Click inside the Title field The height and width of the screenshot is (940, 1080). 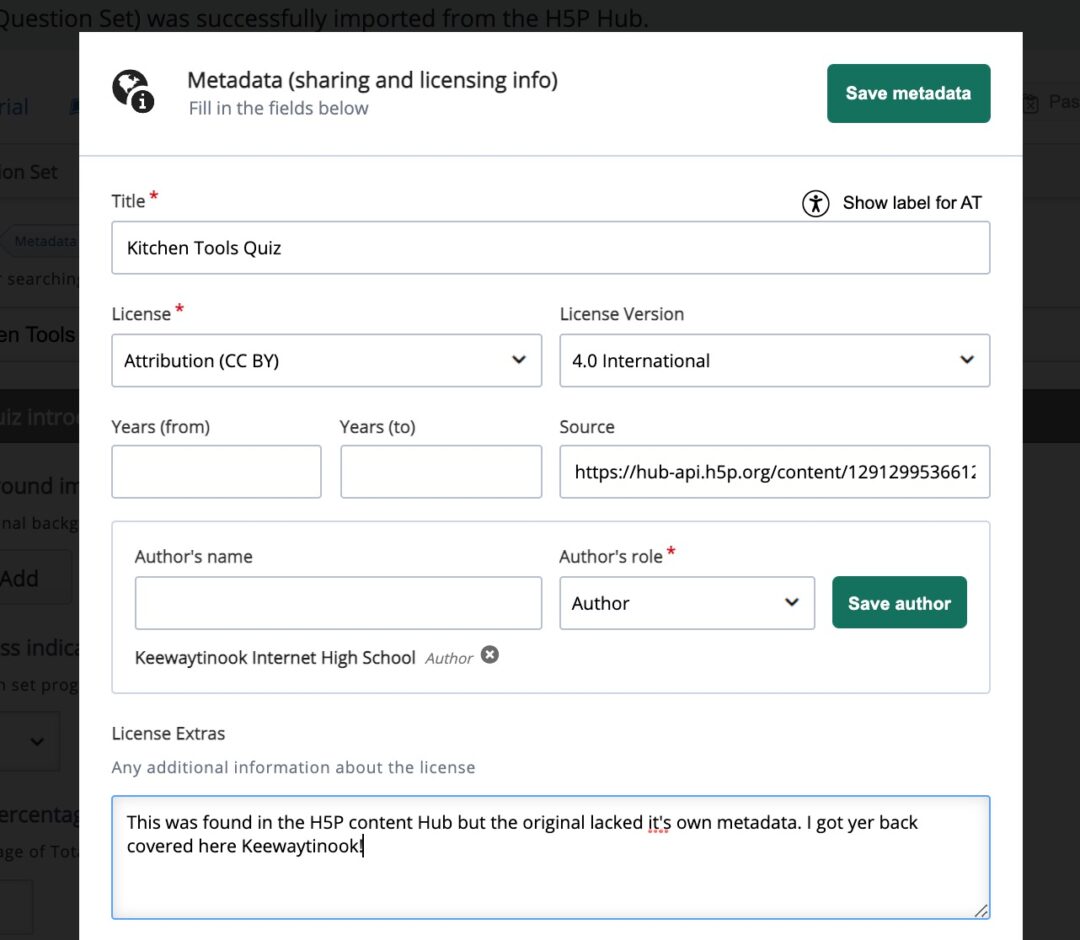550,247
